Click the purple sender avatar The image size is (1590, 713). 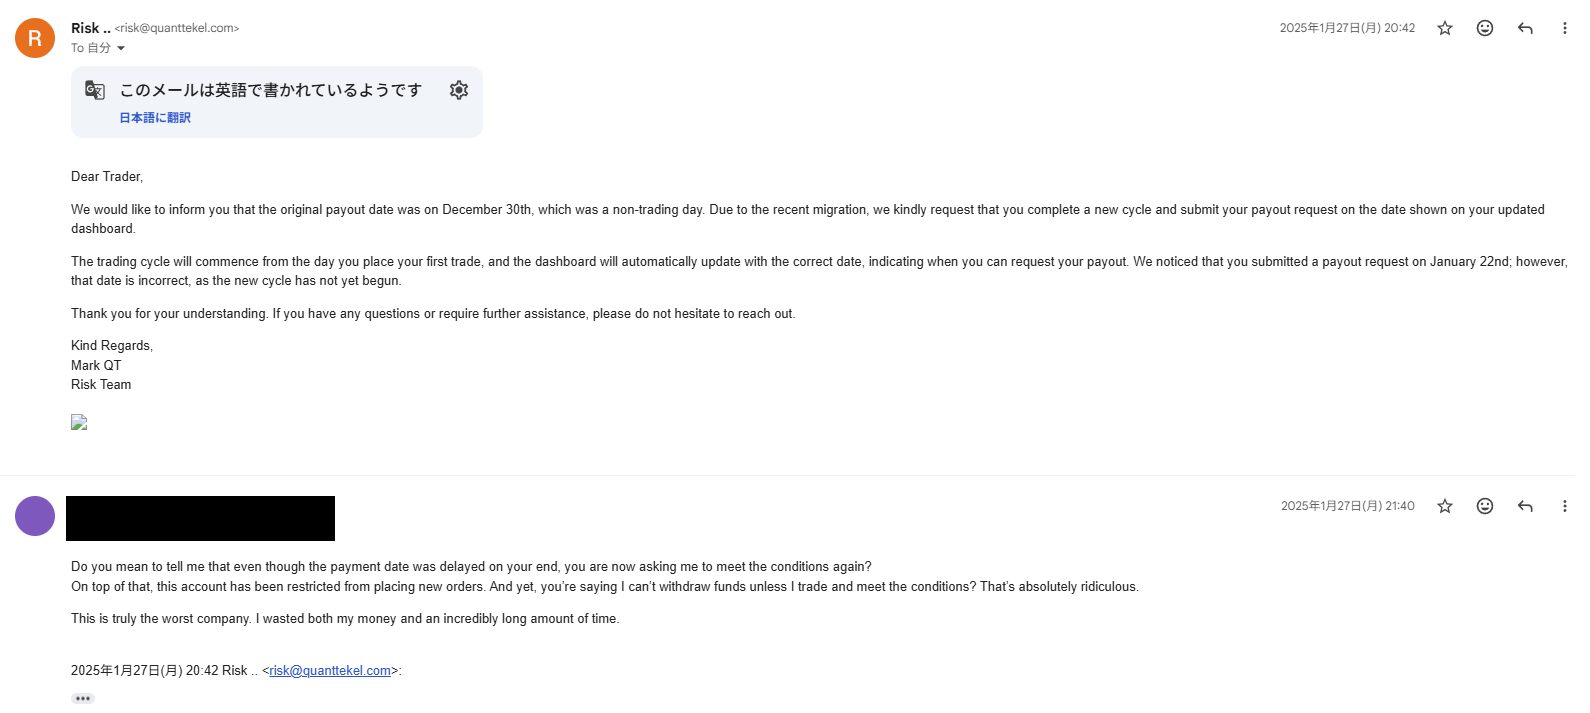coord(35,516)
